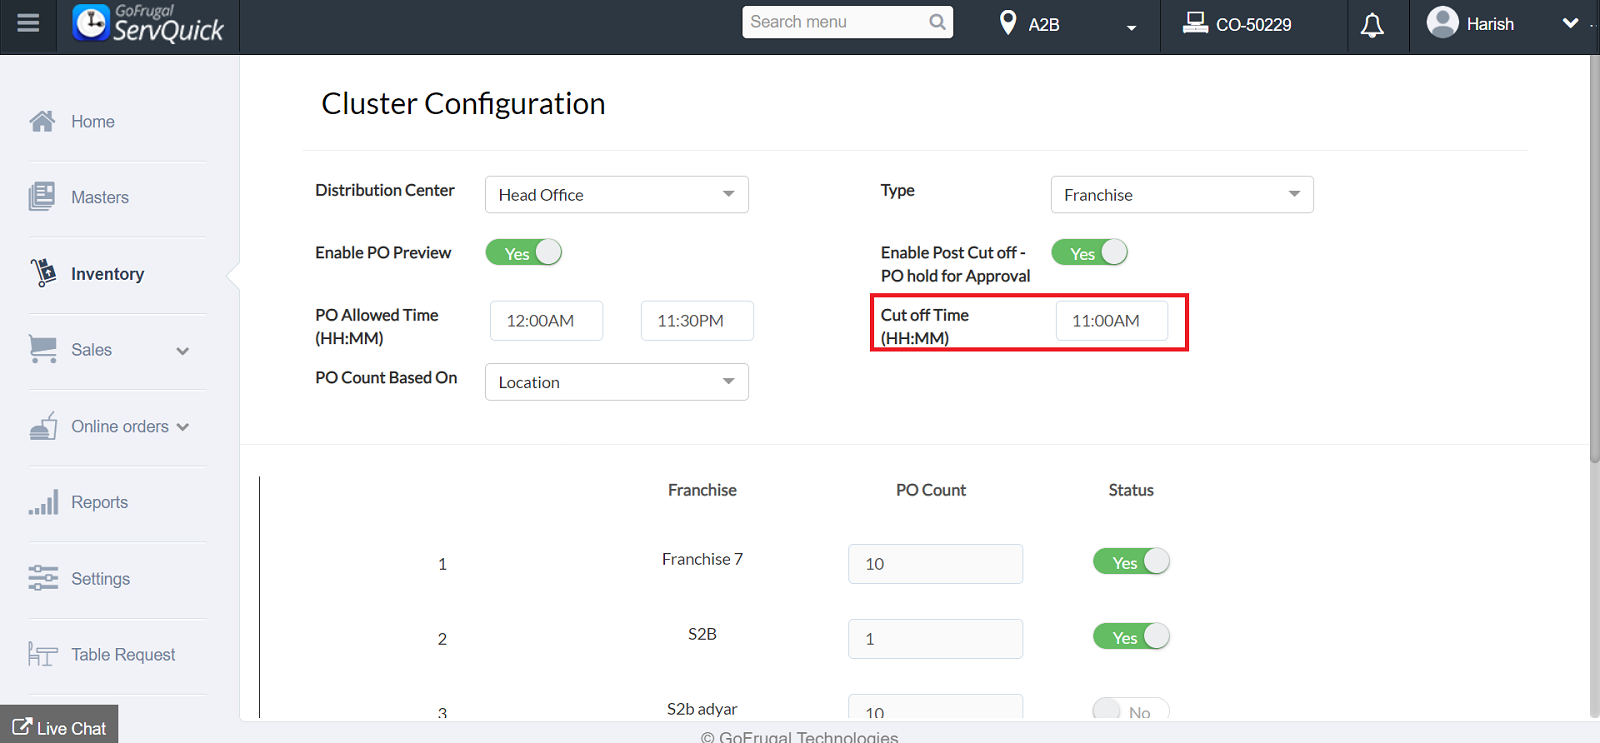Click the Cut off Time input field
1600x743 pixels.
[1111, 321]
